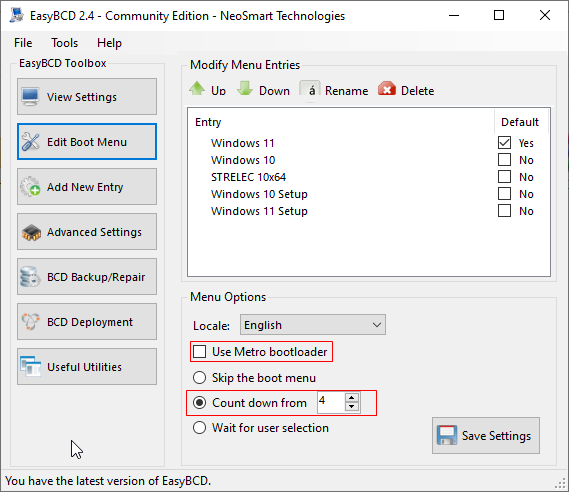Click the green Up arrow icon
The image size is (569, 492).
pyautogui.click(x=197, y=88)
